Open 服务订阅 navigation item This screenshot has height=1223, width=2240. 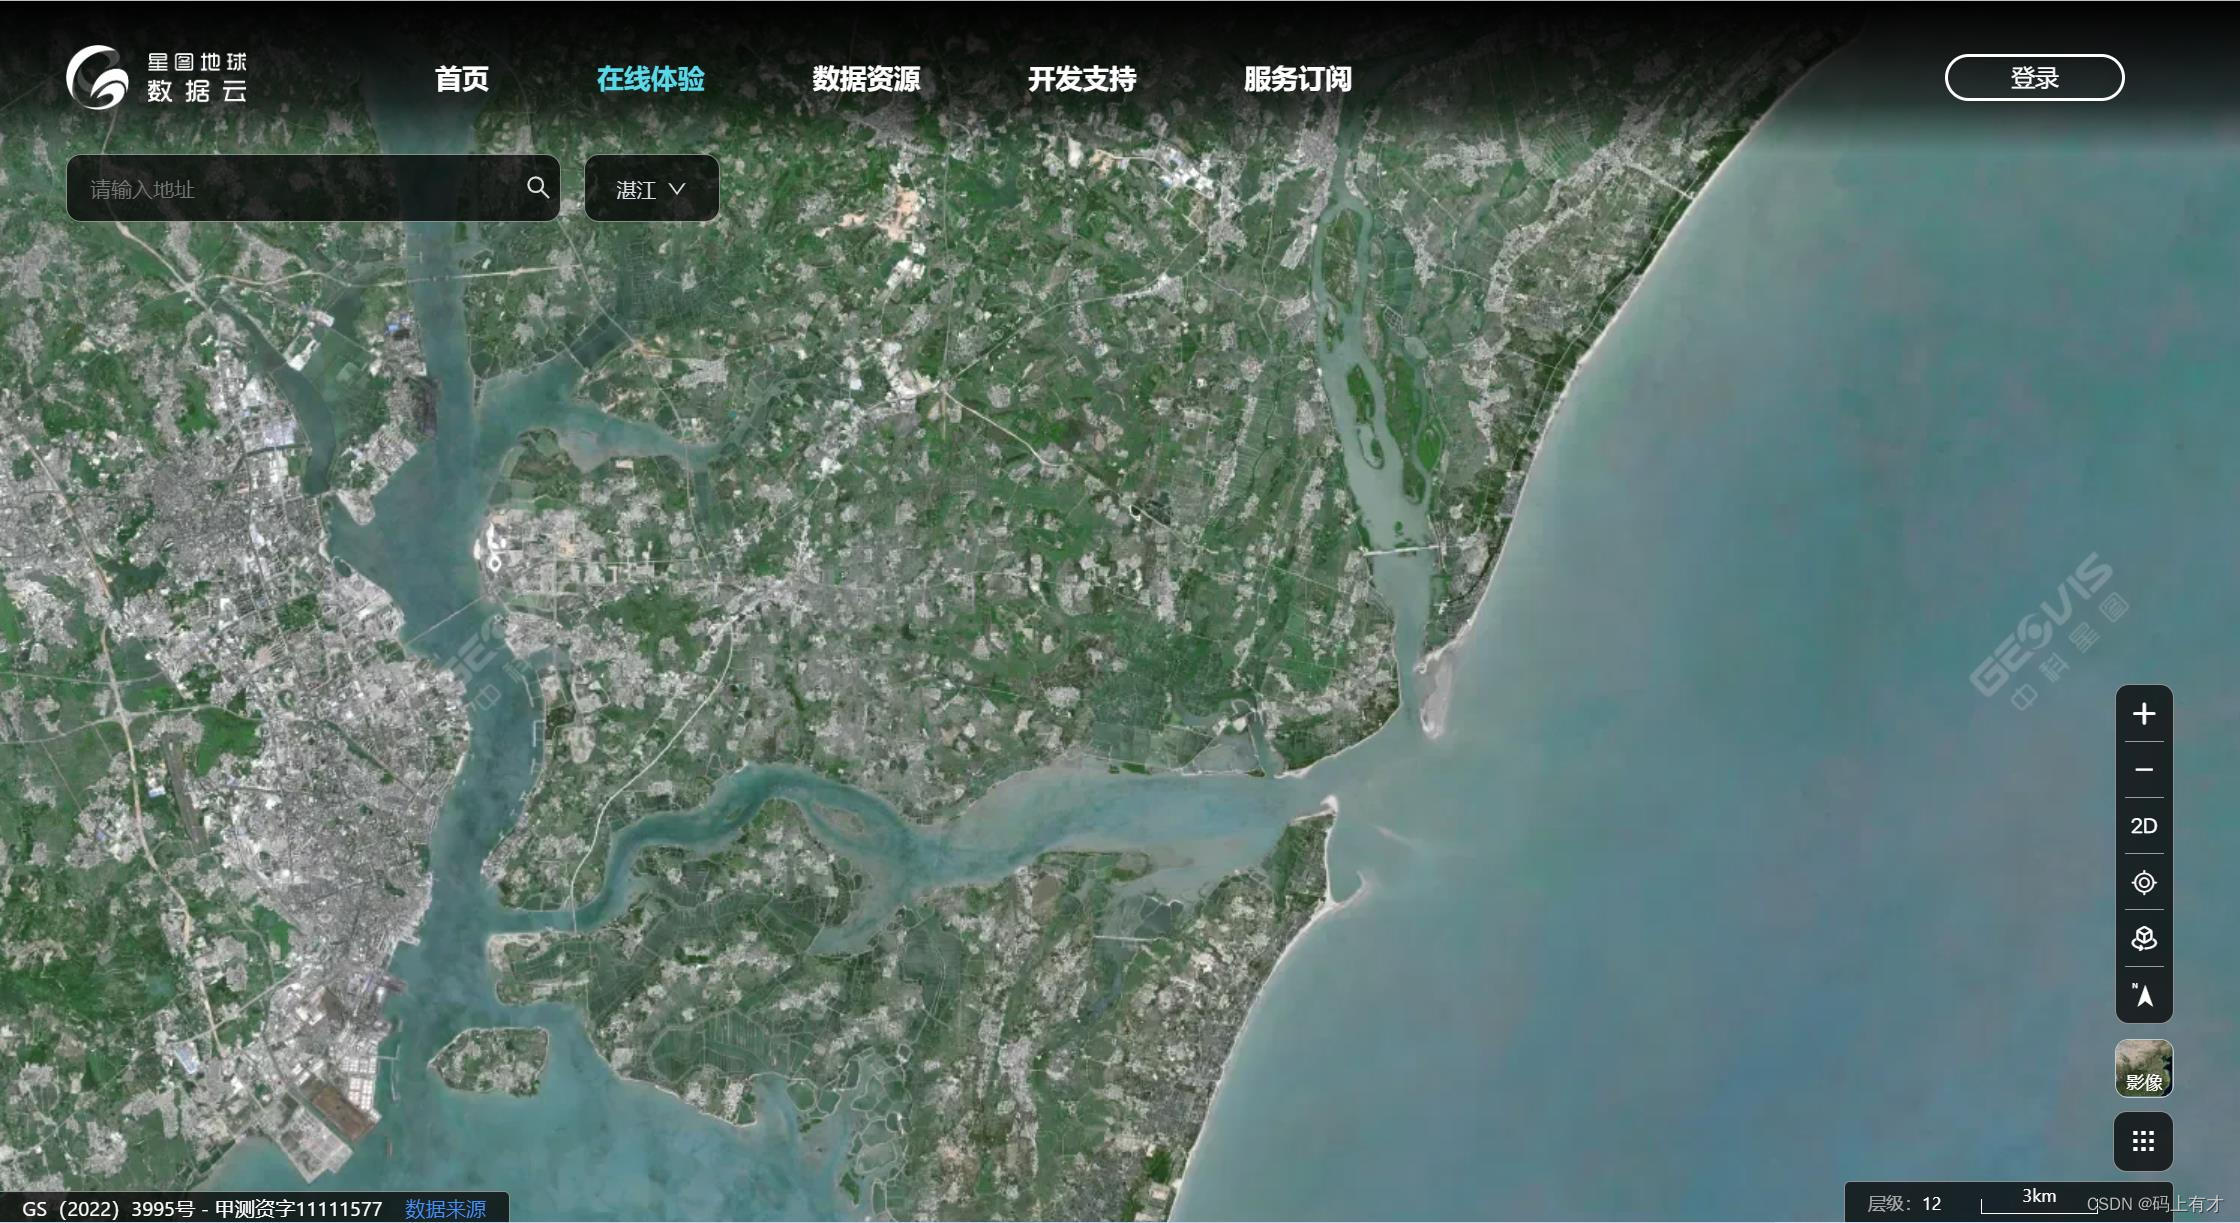click(x=1297, y=79)
